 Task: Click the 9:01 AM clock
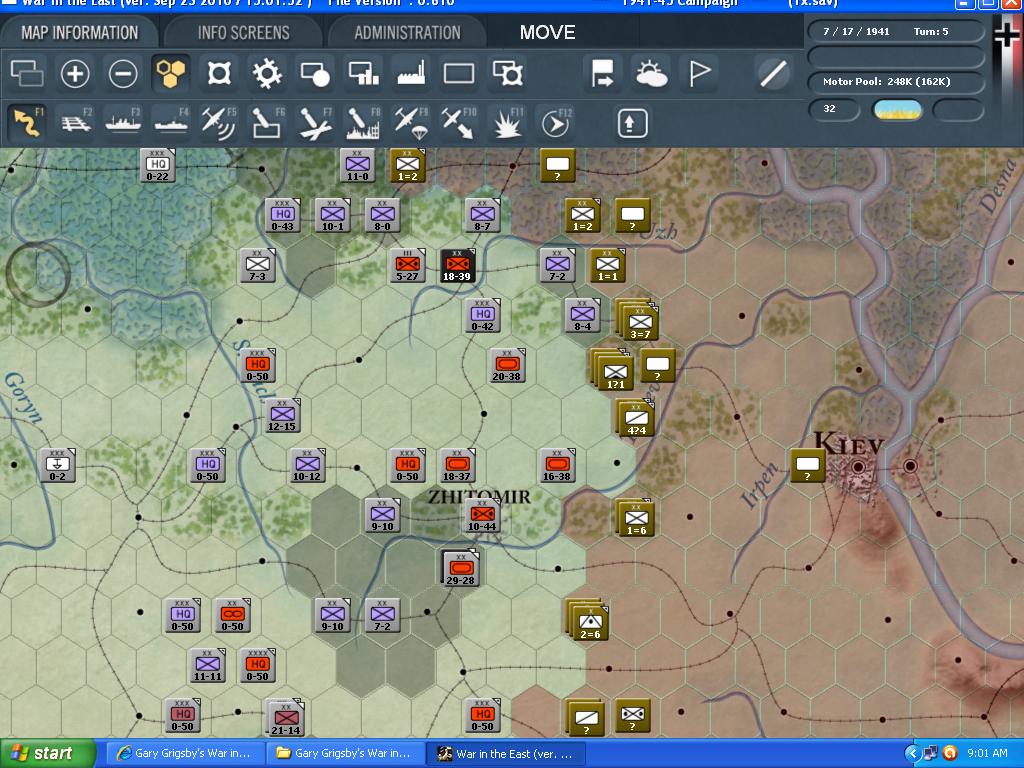(x=987, y=753)
